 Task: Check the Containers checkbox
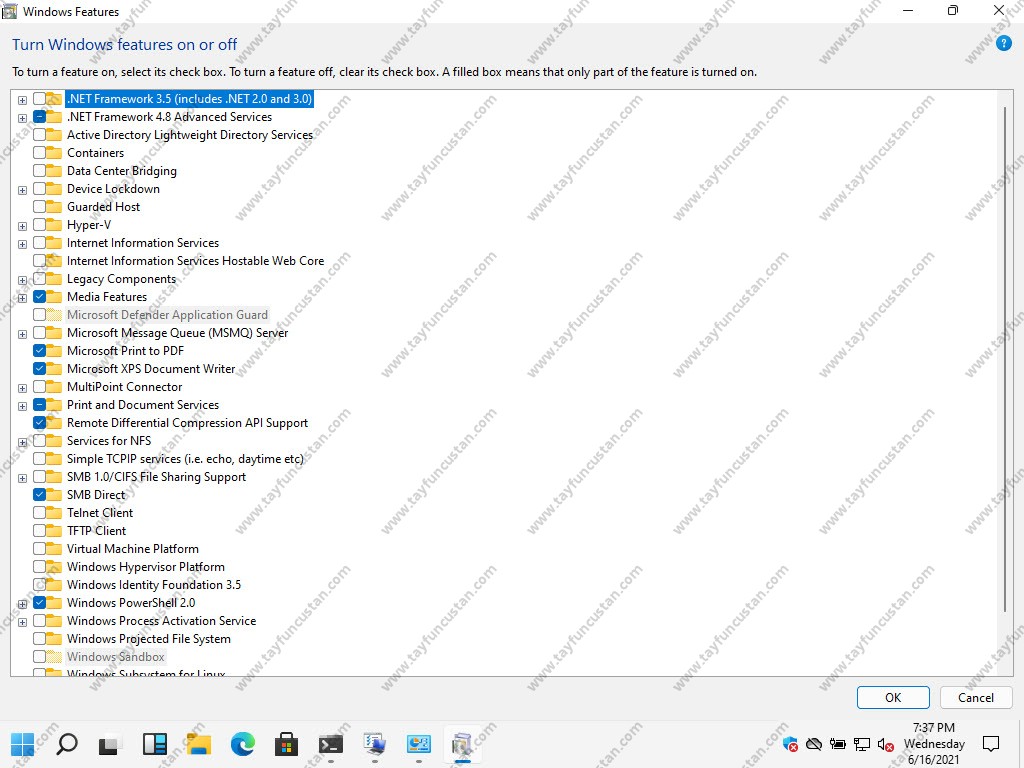coord(39,153)
